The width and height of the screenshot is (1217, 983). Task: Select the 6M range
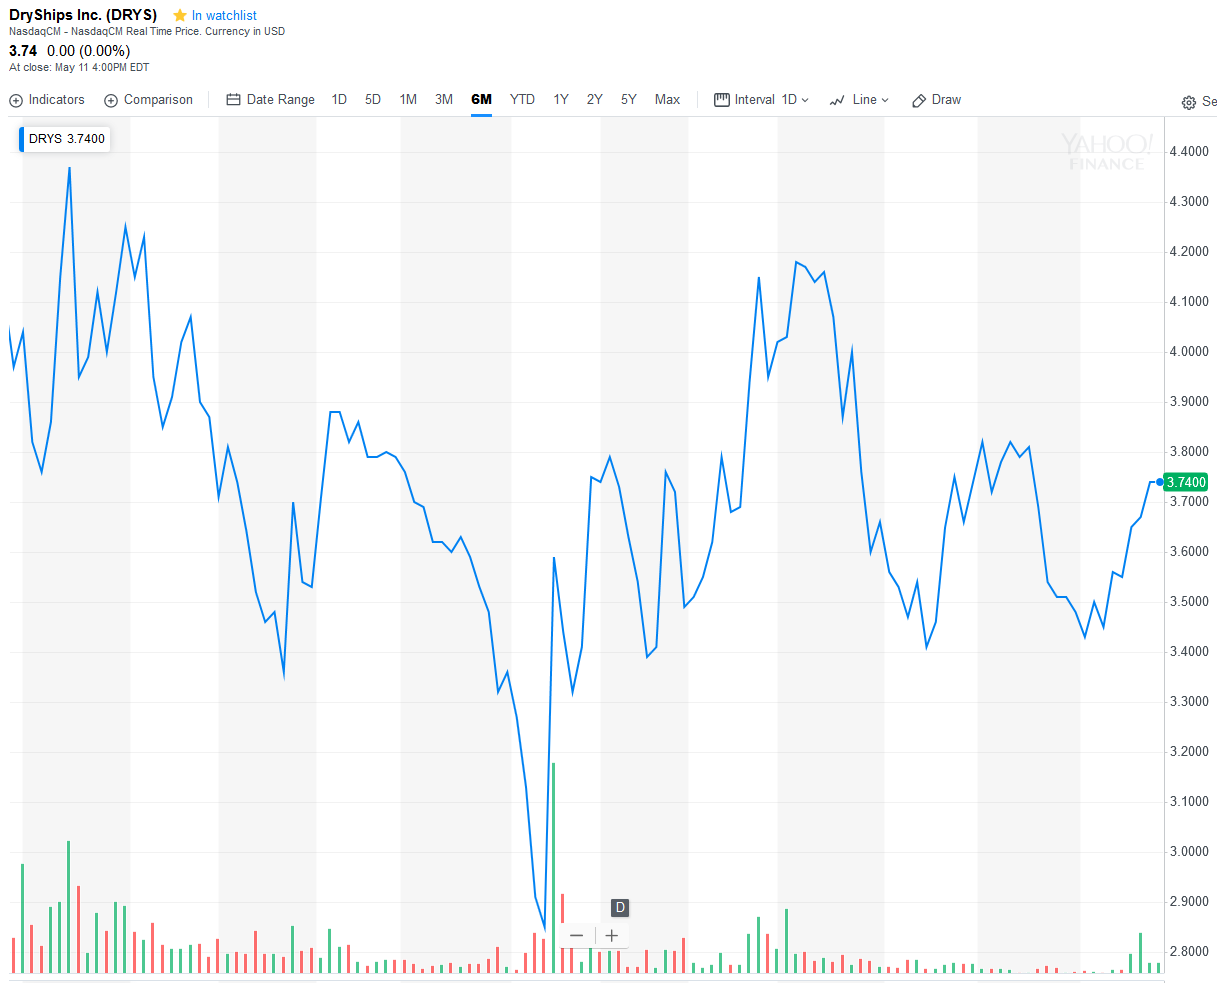coord(482,100)
